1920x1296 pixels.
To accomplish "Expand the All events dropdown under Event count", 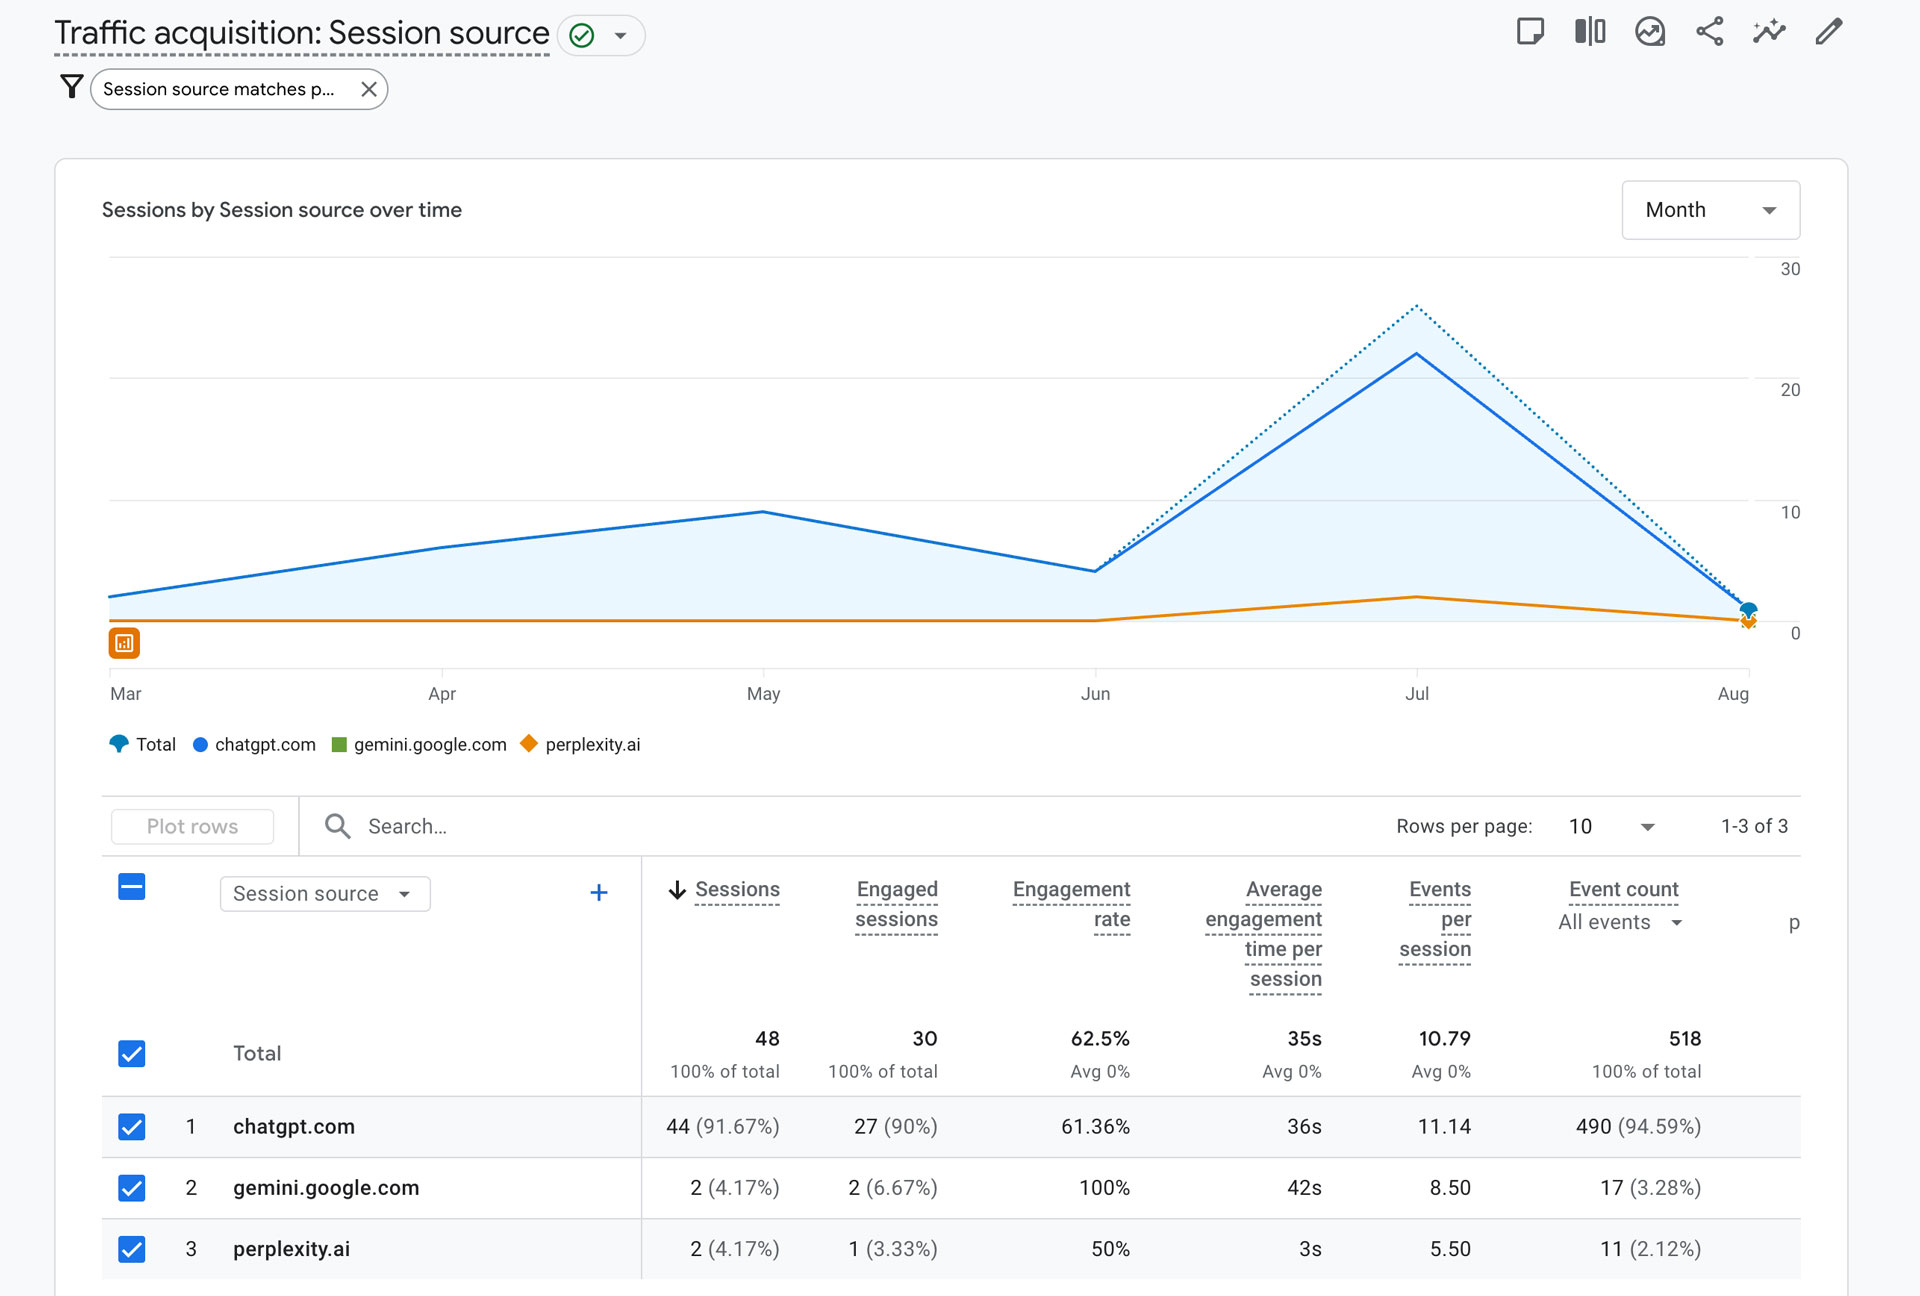I will click(x=1618, y=922).
